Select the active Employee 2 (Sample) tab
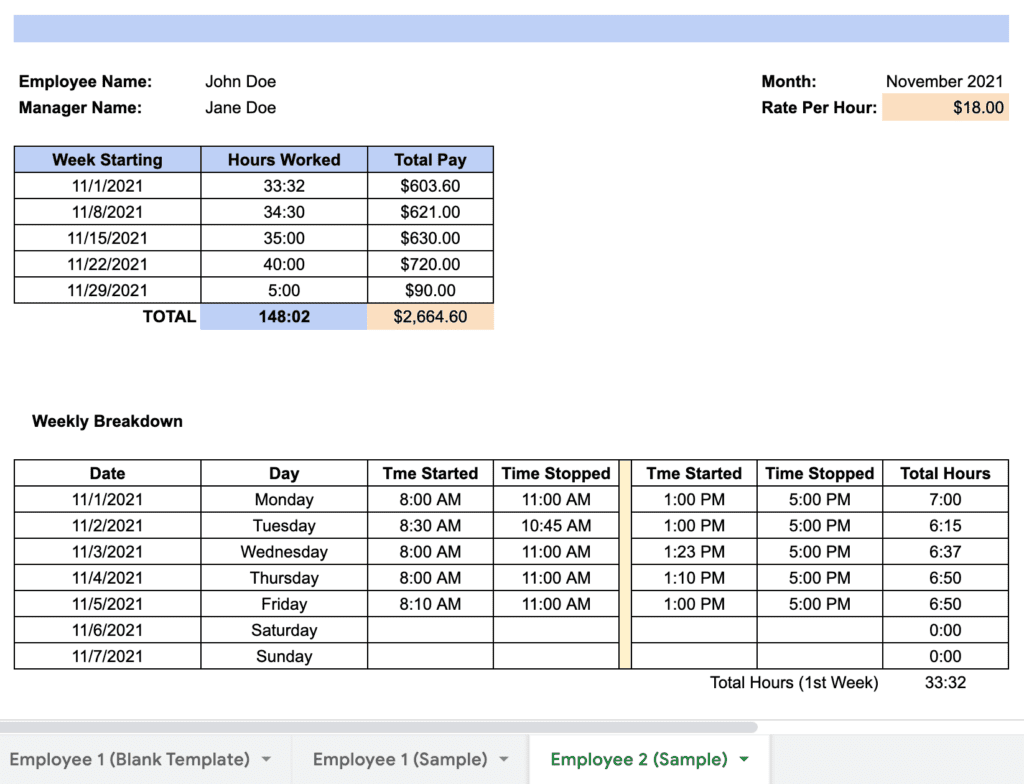This screenshot has height=784, width=1024. (638, 759)
